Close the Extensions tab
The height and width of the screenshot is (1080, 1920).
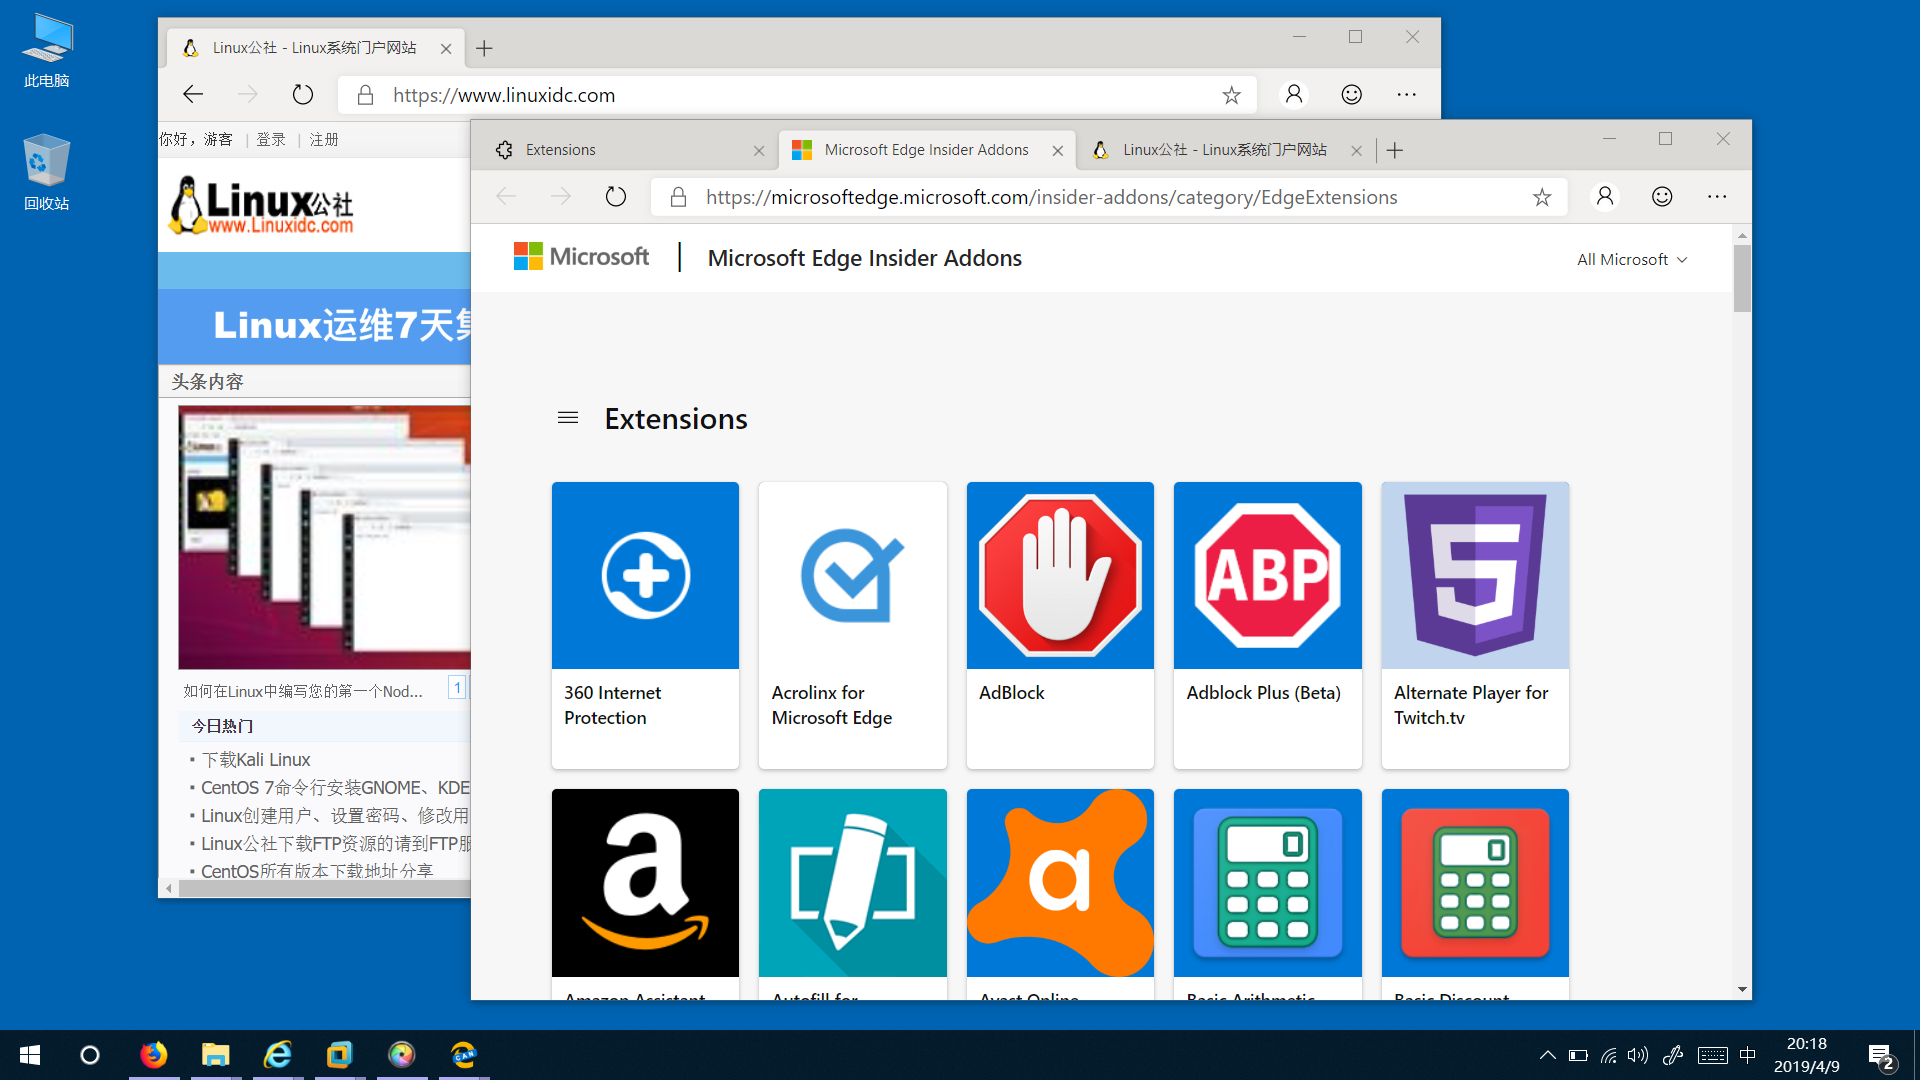pyautogui.click(x=759, y=151)
